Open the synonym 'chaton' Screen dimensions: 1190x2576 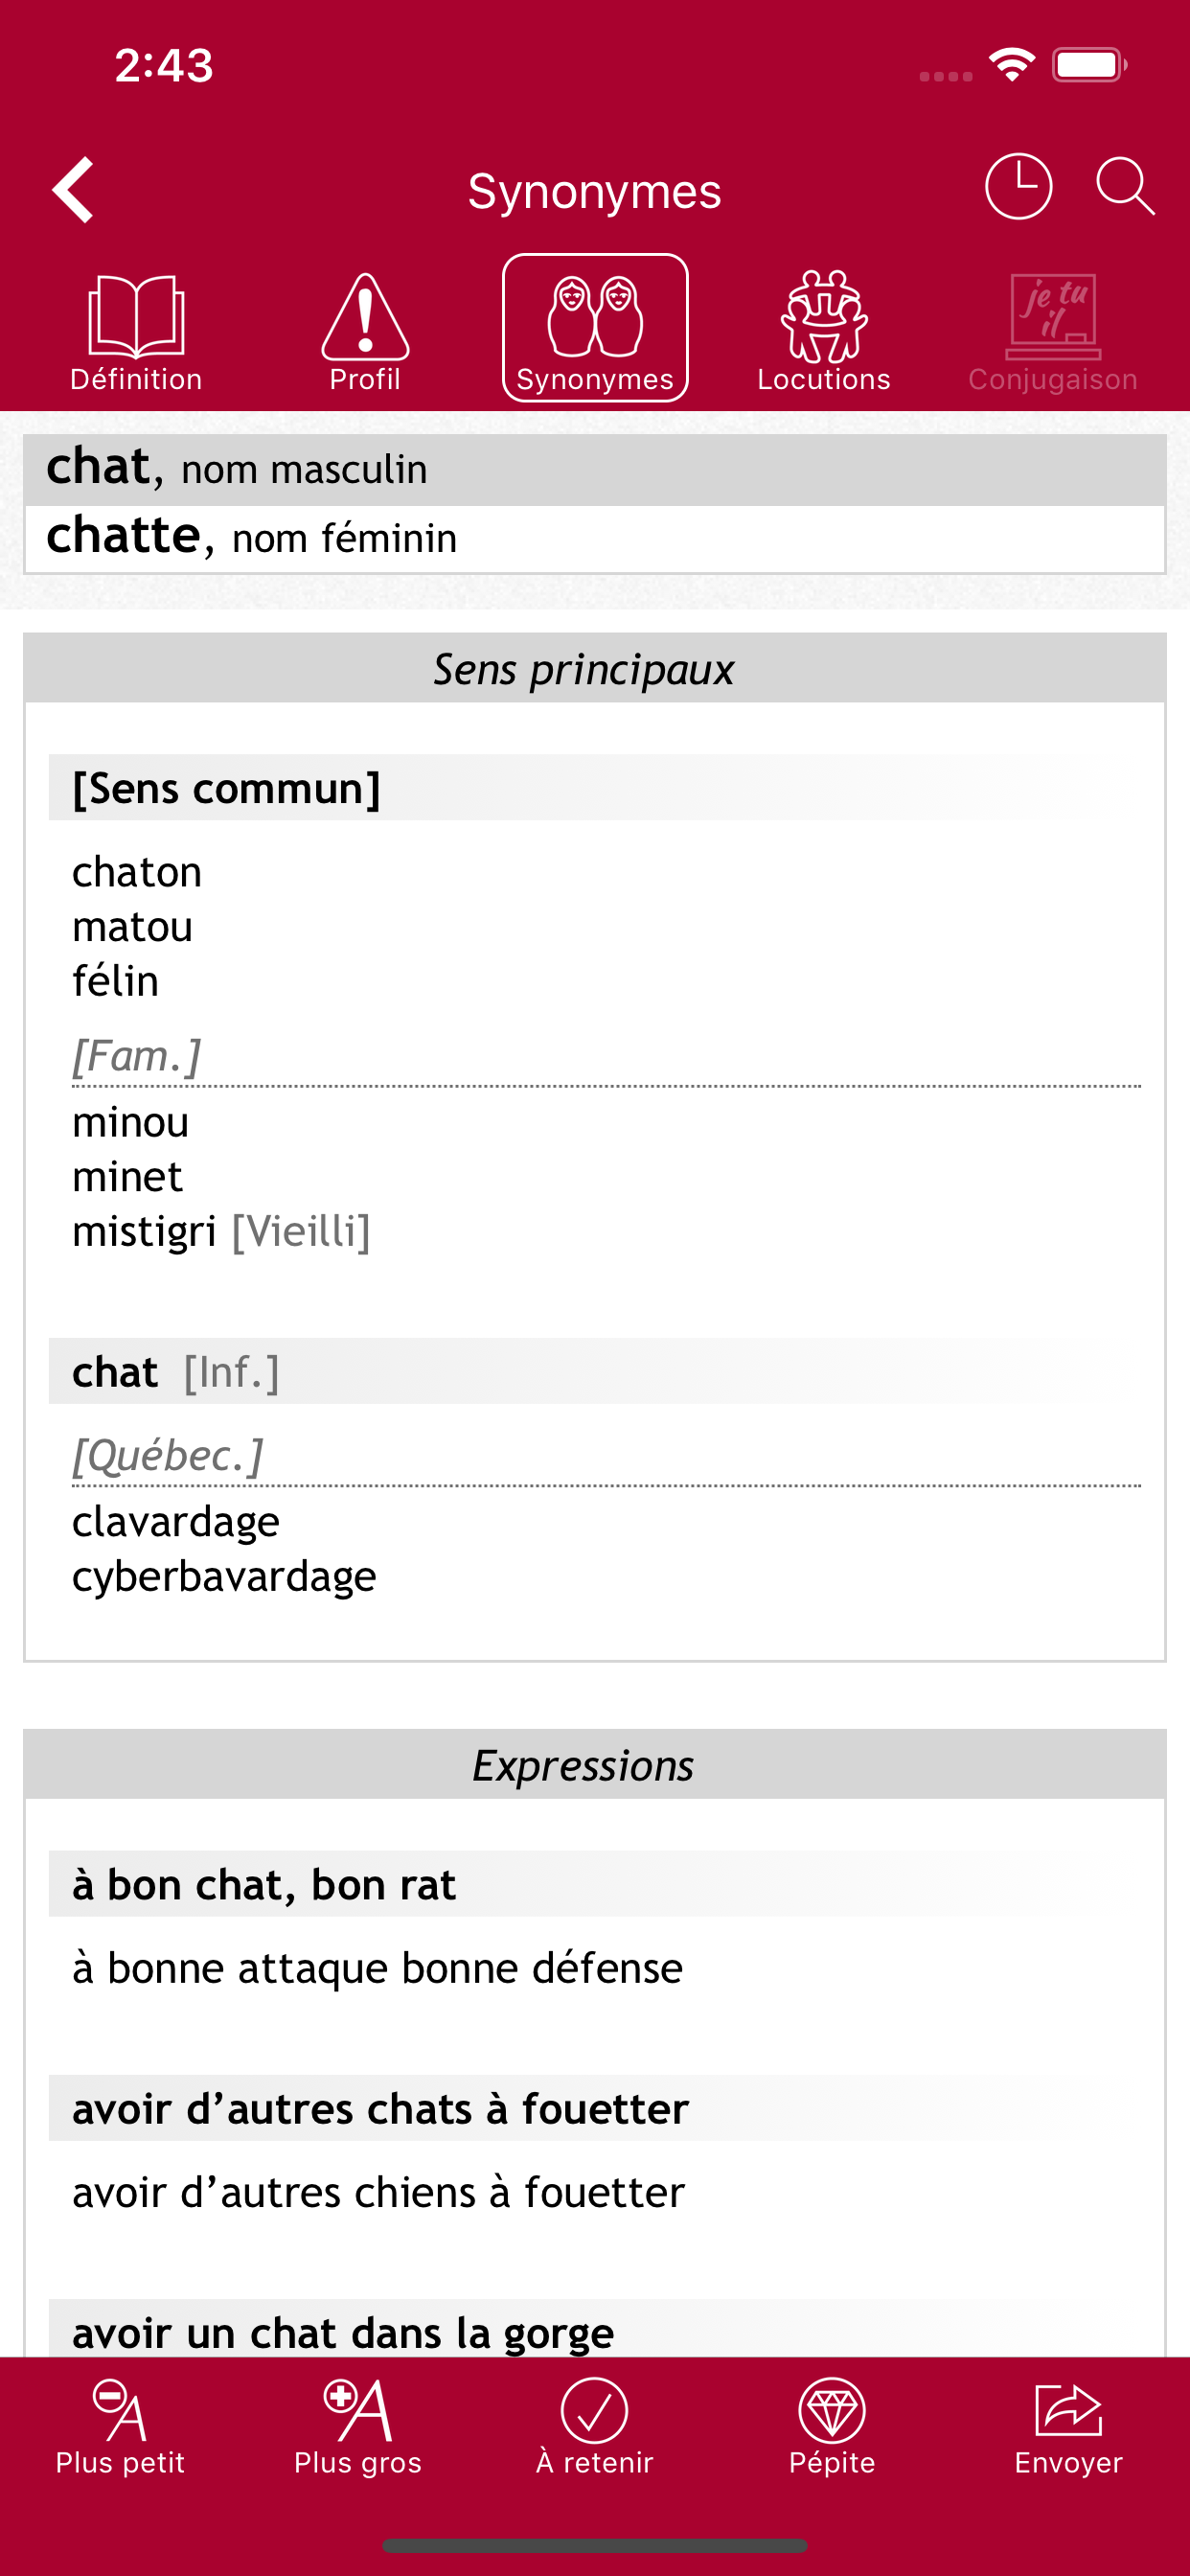point(137,872)
